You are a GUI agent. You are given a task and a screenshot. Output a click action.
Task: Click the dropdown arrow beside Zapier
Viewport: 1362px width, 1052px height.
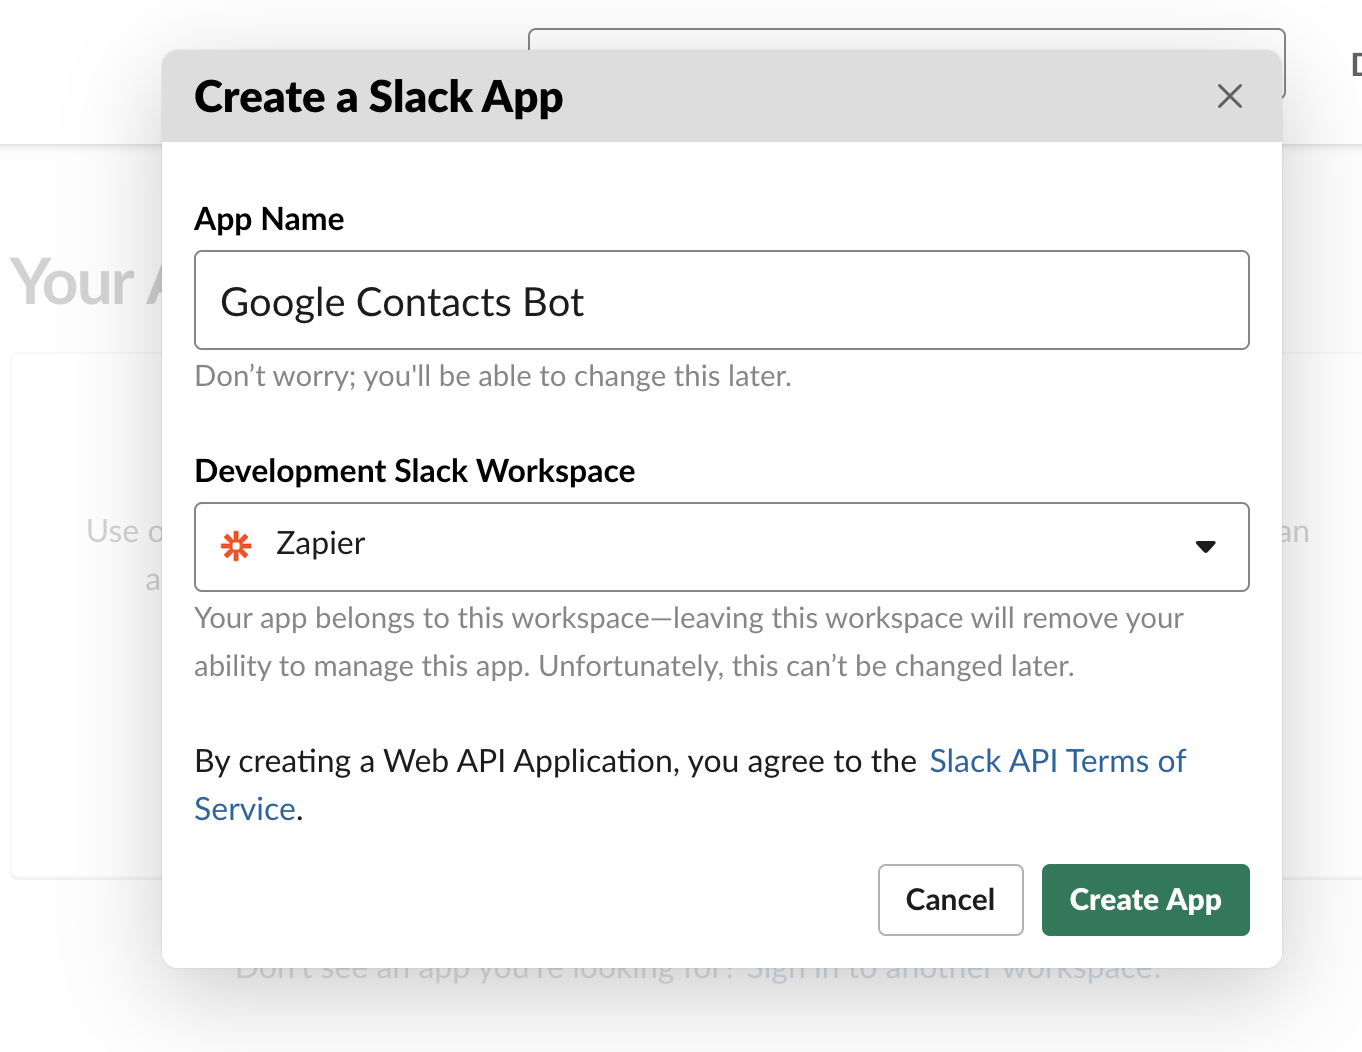(1205, 546)
